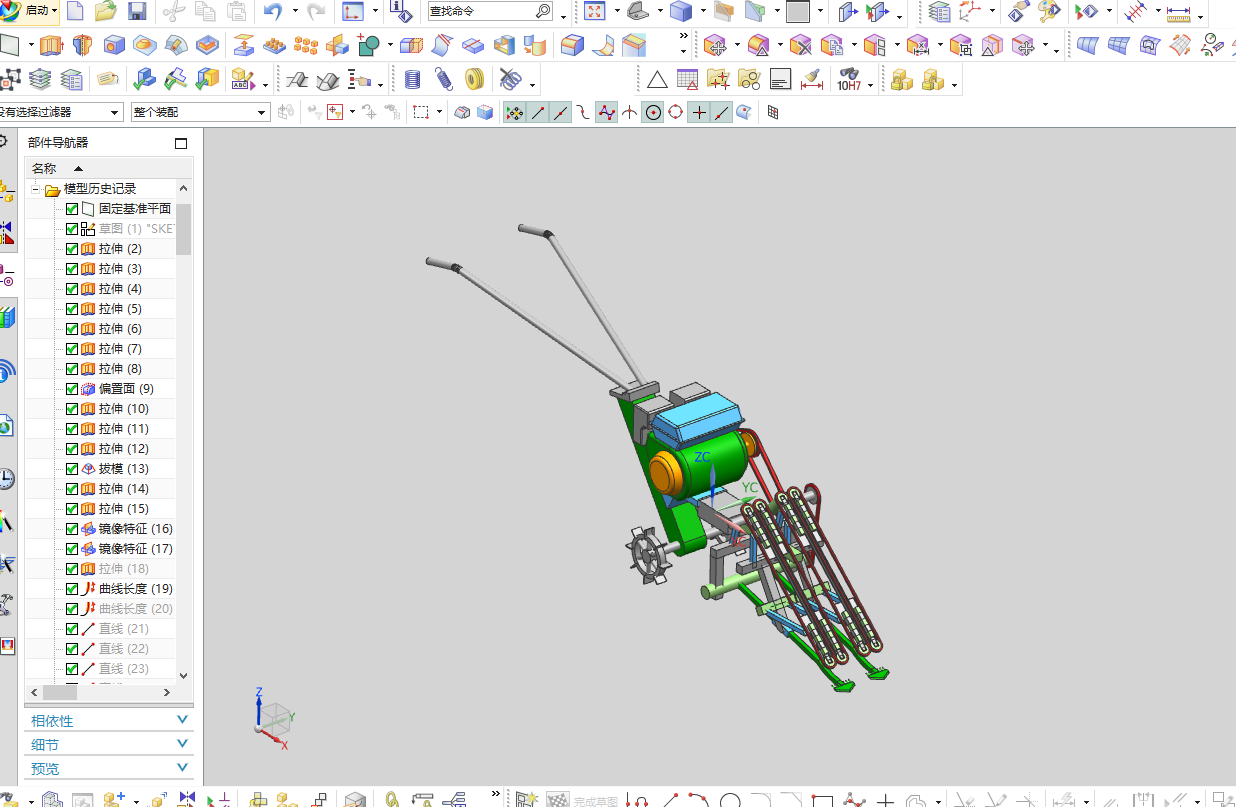Click the Information icon
This screenshot has height=807, width=1236.
pos(400,12)
